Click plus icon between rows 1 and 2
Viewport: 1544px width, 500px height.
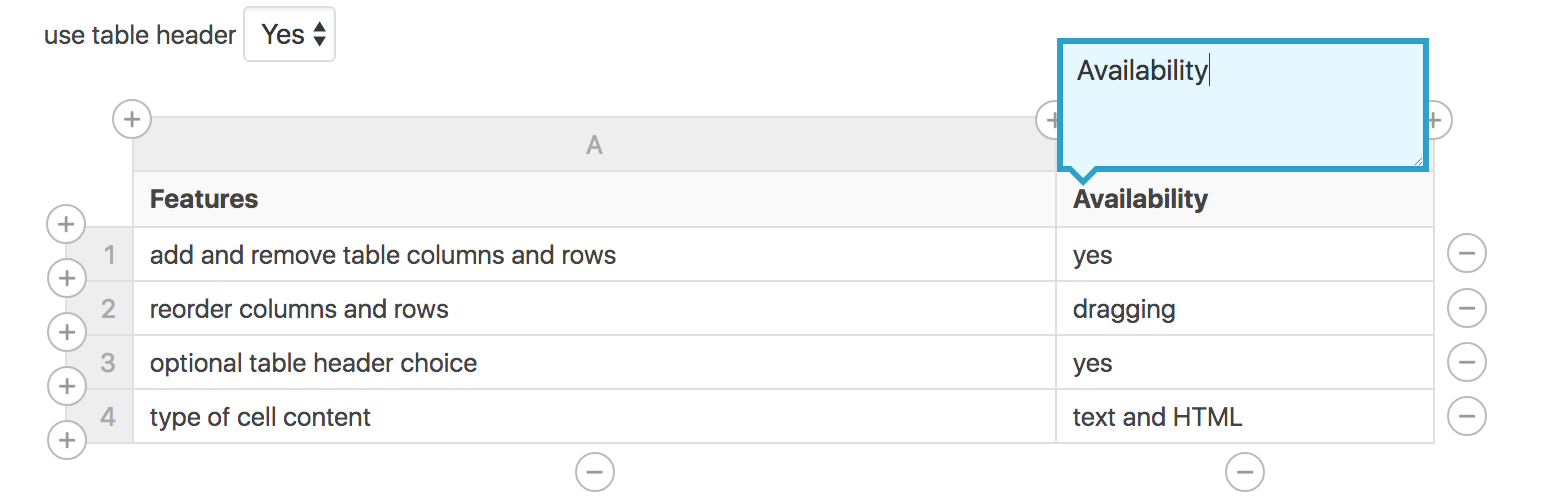point(66,278)
